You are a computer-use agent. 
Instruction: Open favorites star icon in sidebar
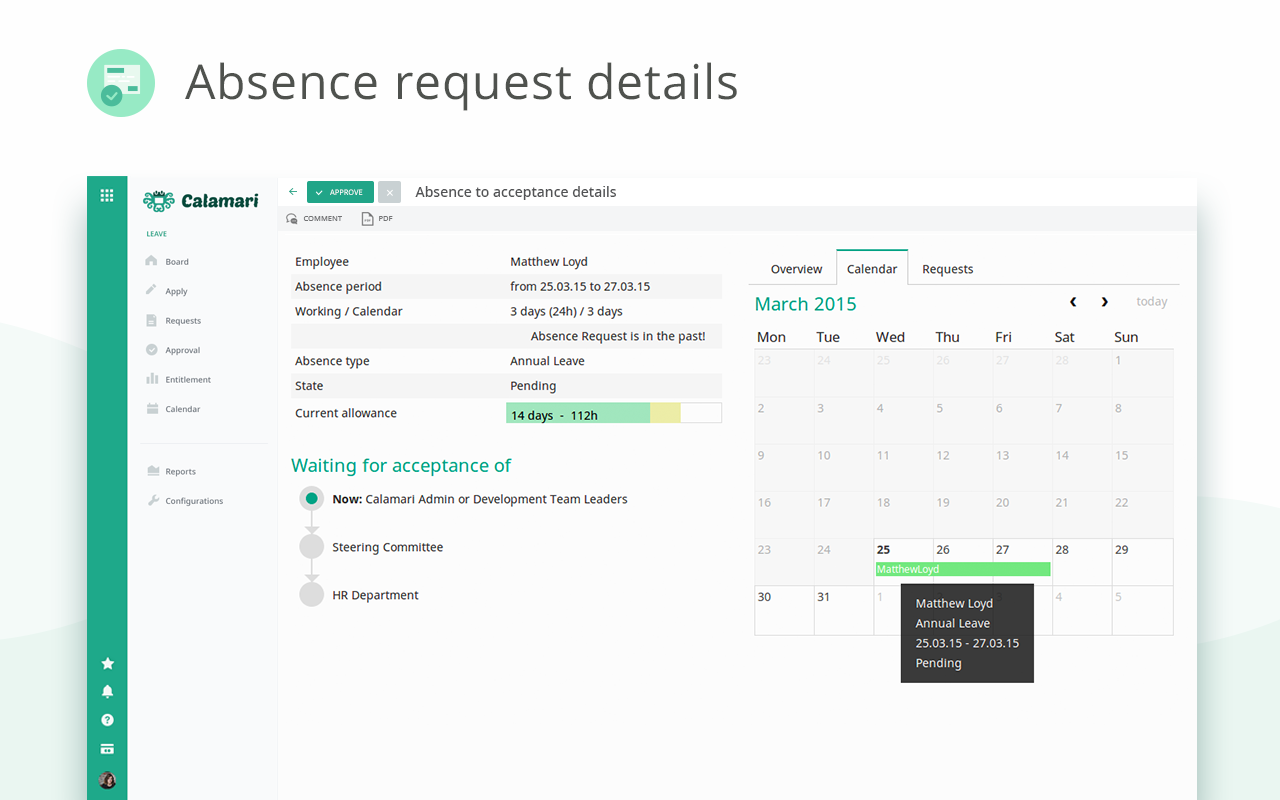(x=107, y=663)
